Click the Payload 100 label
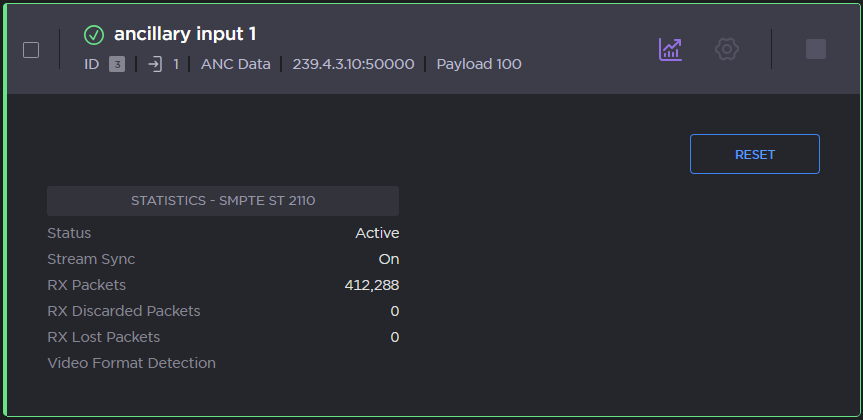 [x=479, y=64]
